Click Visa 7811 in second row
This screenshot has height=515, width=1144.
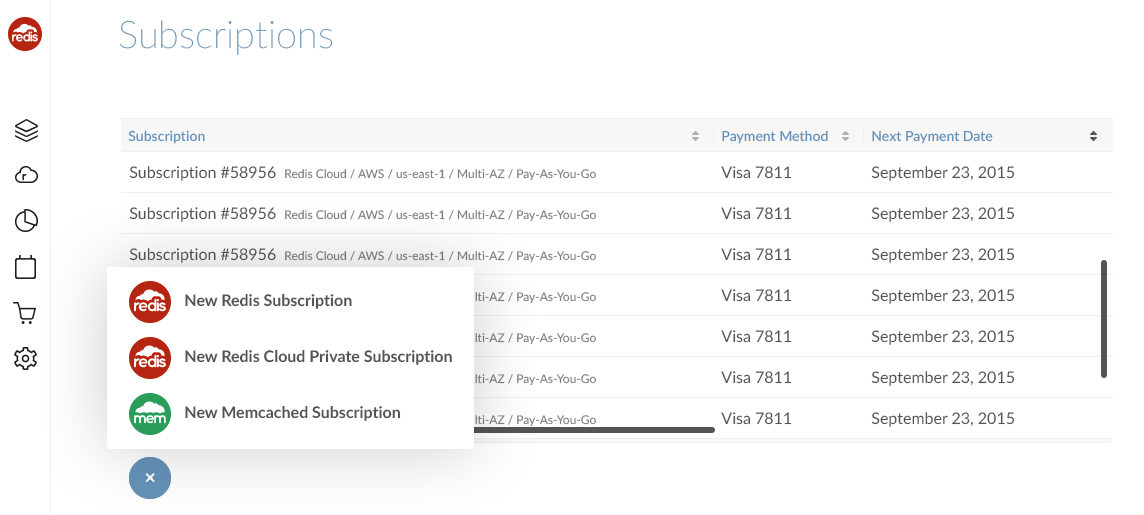756,214
